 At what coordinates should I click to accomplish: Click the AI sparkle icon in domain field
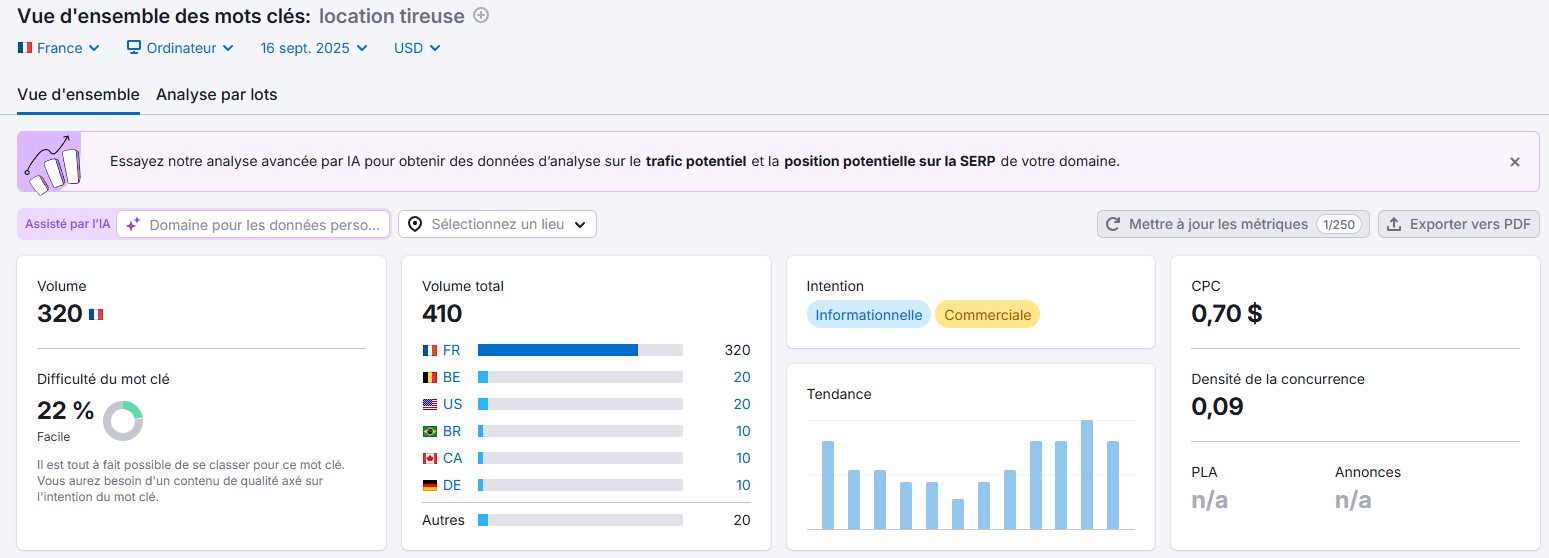133,225
